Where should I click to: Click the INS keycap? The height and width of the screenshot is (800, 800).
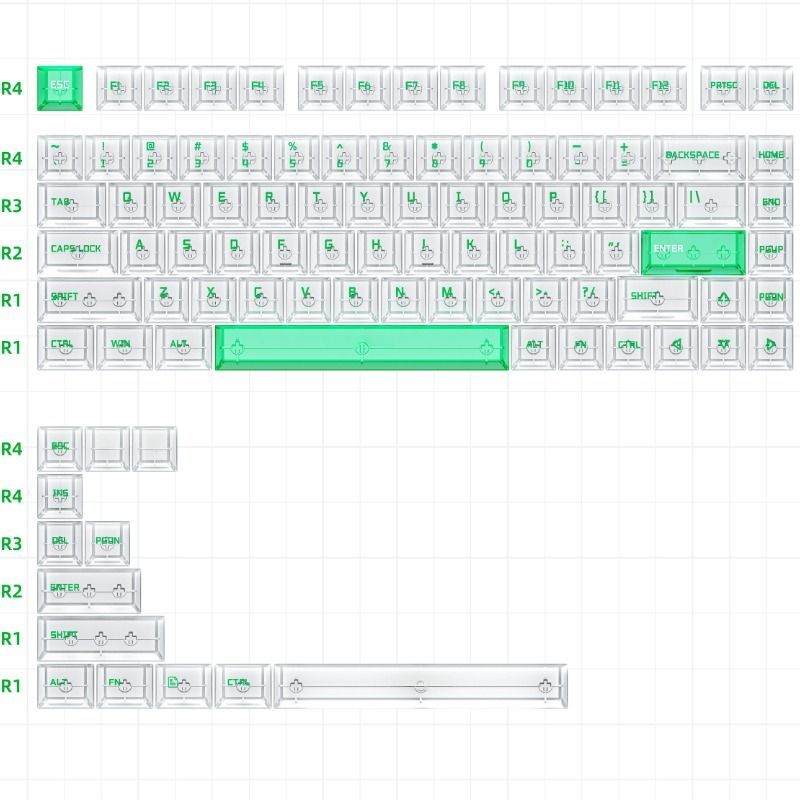[x=60, y=496]
